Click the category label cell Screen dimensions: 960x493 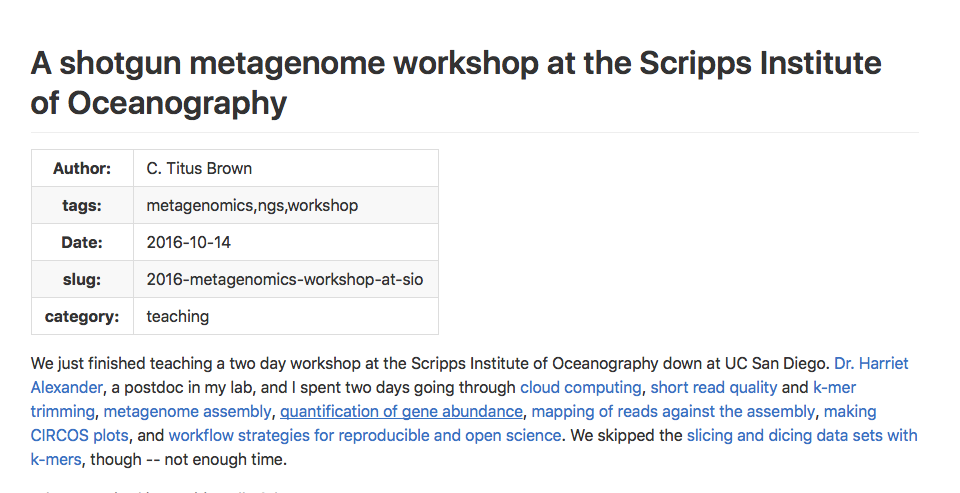[x=82, y=317]
